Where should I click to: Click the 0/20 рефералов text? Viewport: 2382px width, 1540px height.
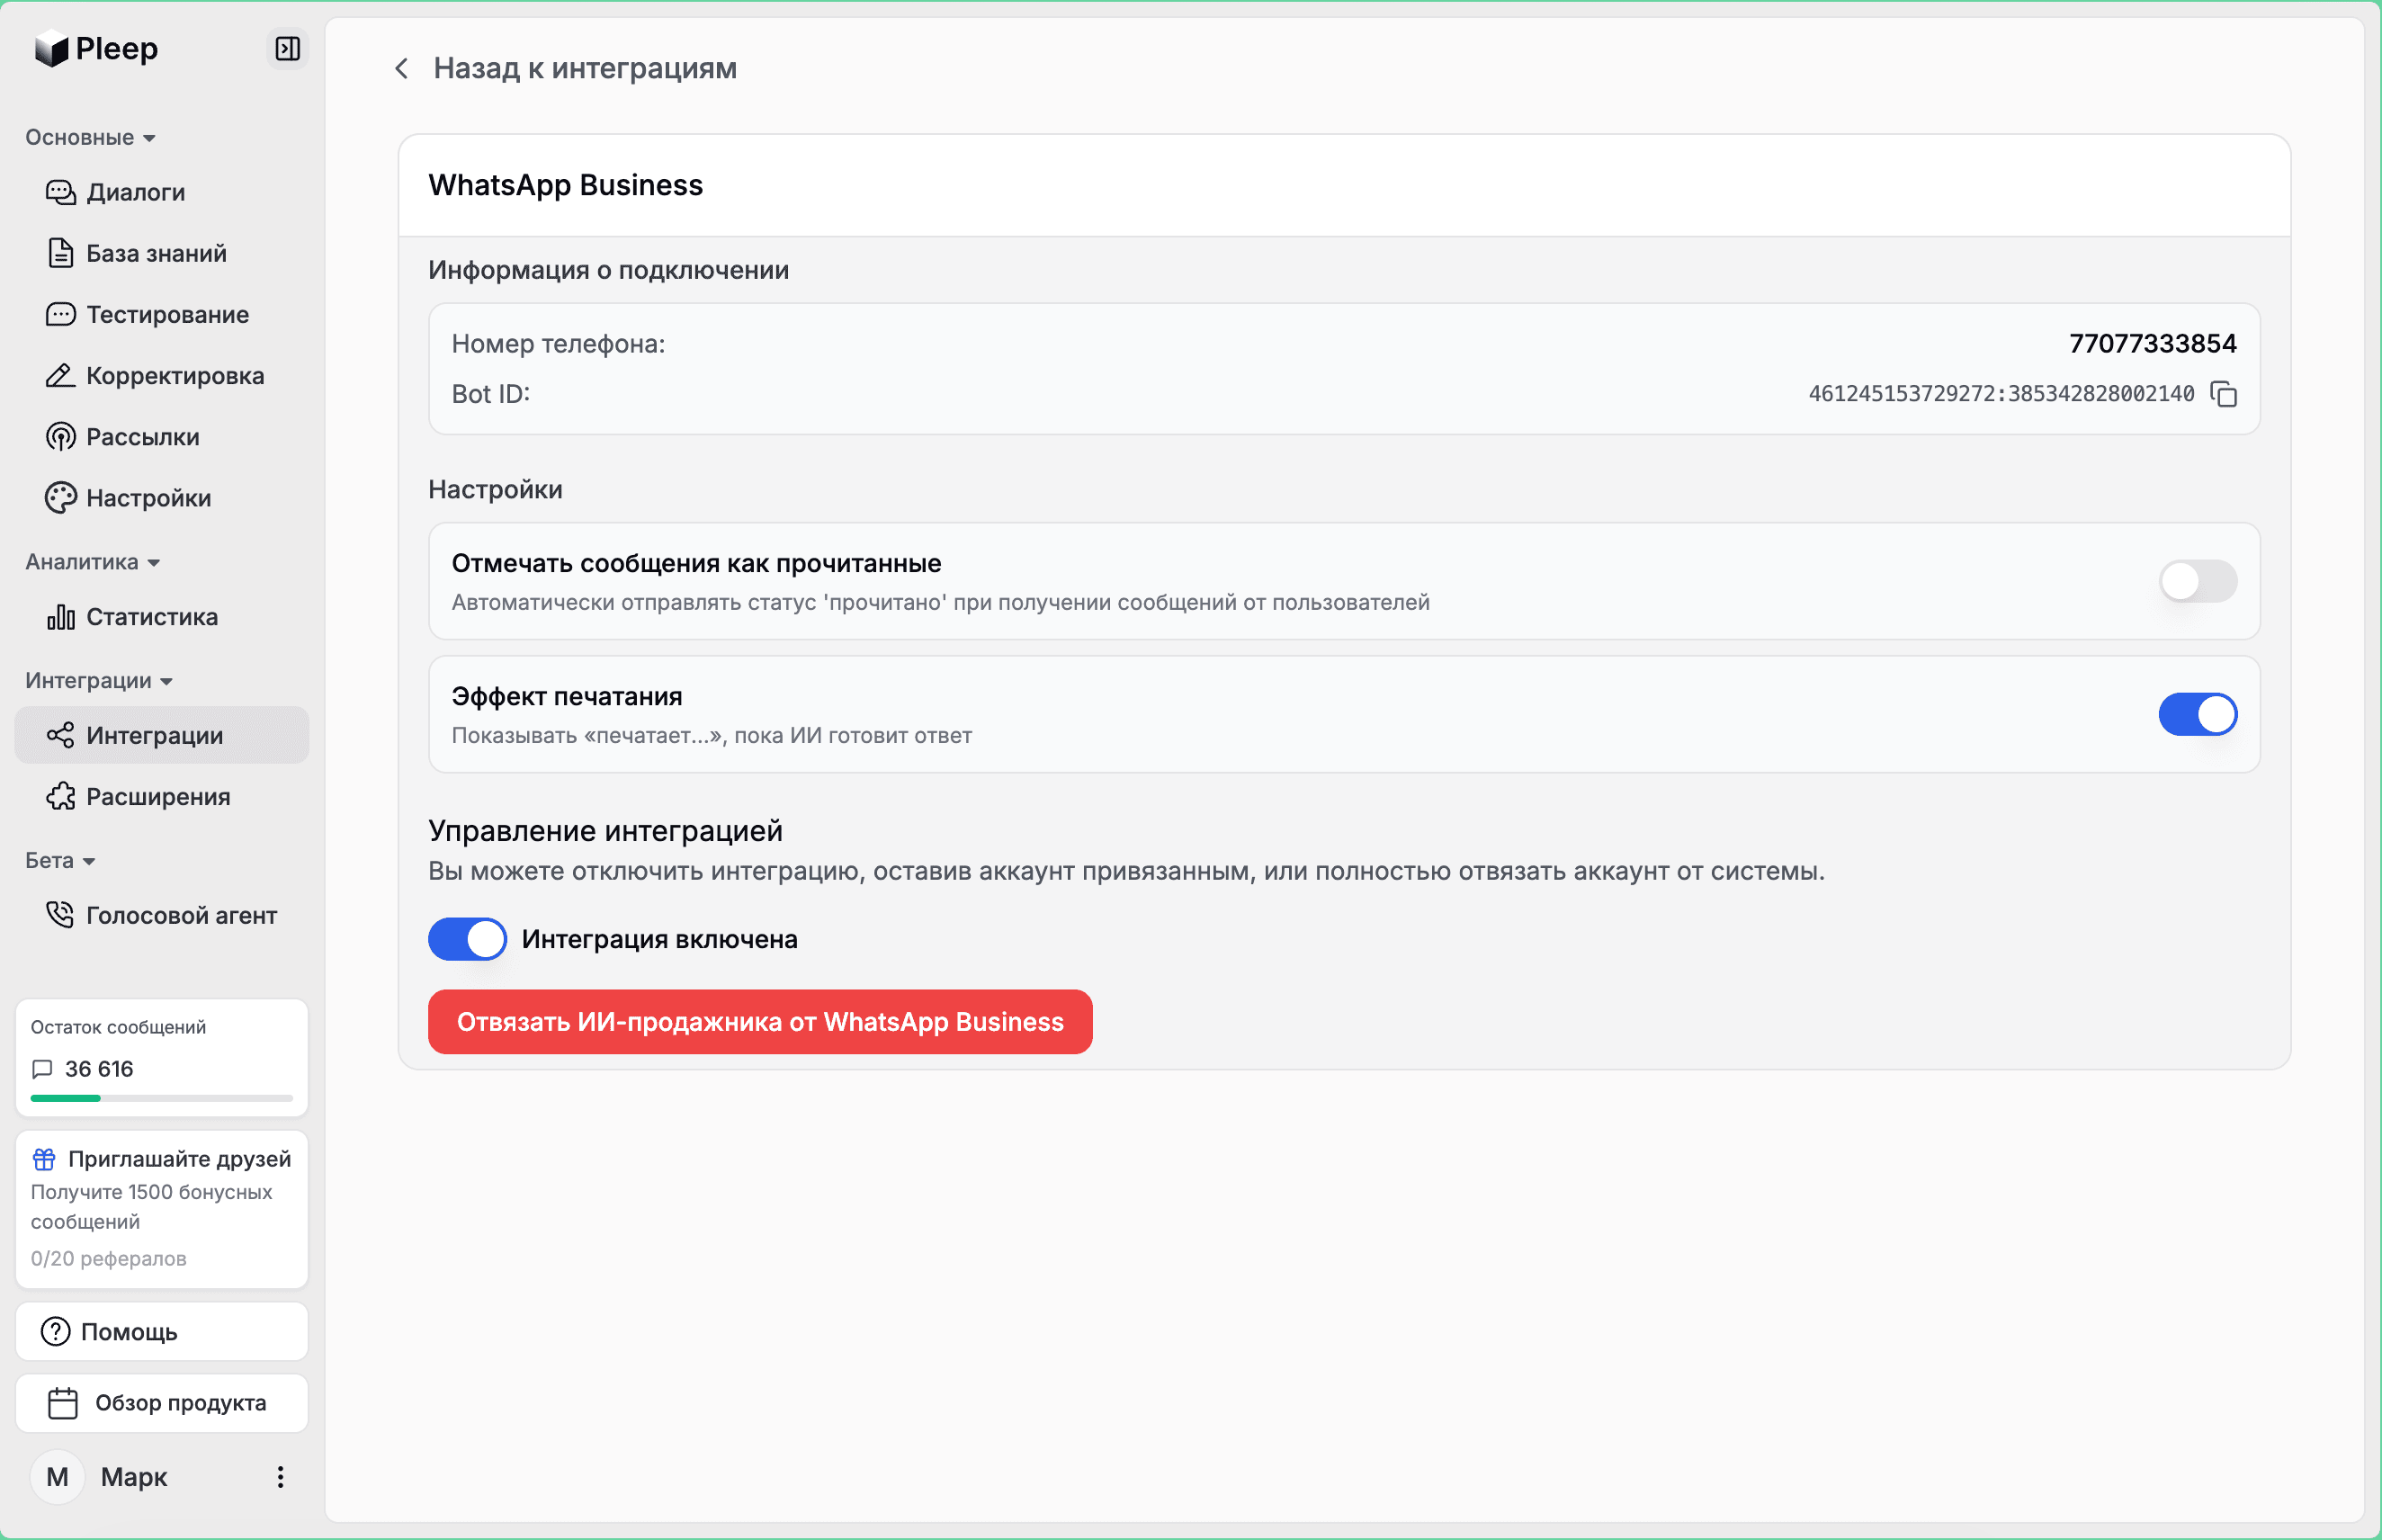pyautogui.click(x=108, y=1258)
